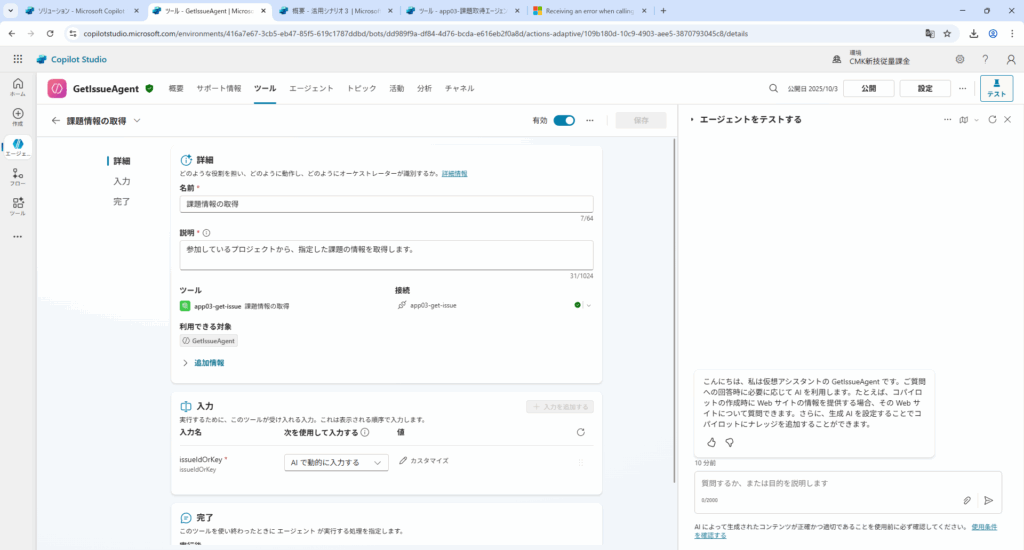Click the thumbs up on the greeting message
Viewport: 1024px width, 550px height.
pyautogui.click(x=712, y=442)
